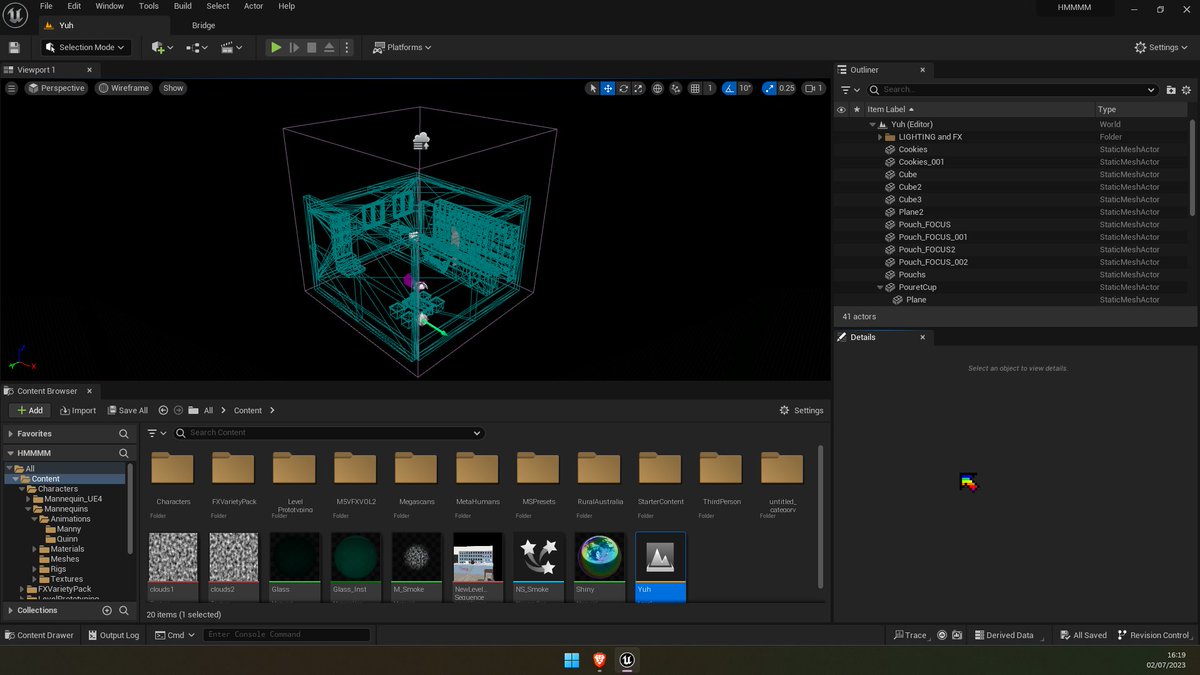
Task: Click the Save All button
Action: point(125,410)
